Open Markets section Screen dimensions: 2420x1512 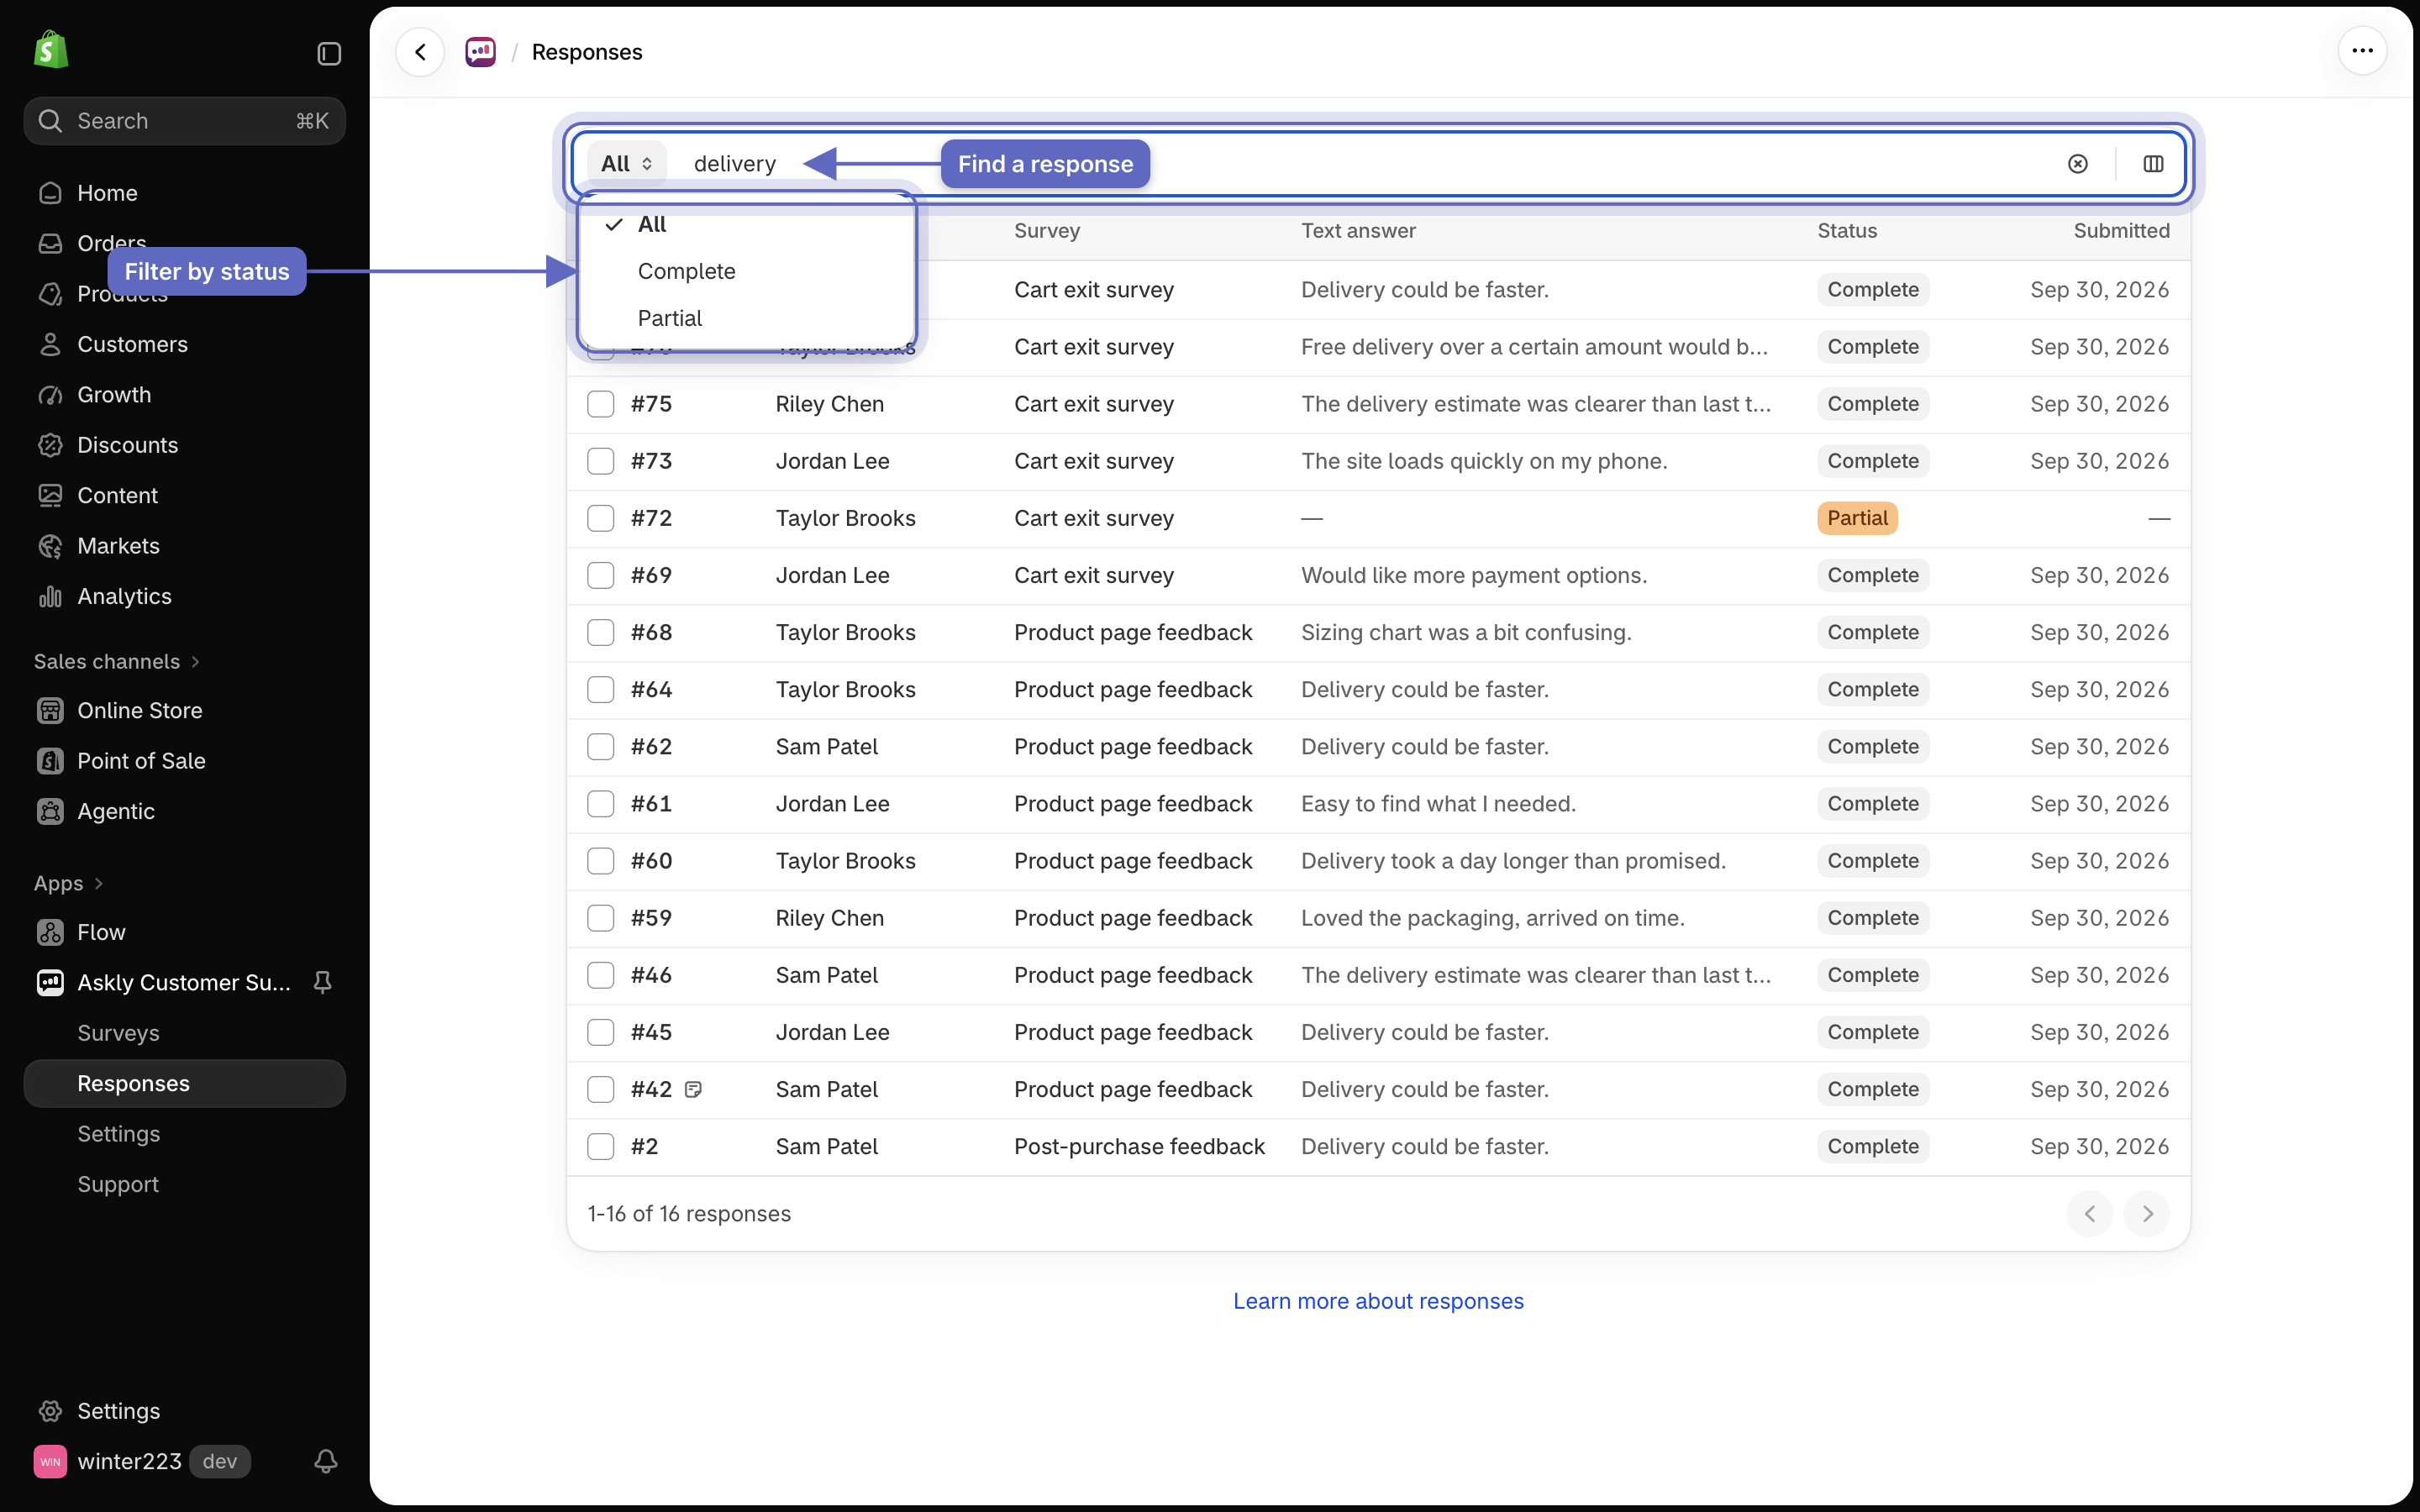point(185,546)
